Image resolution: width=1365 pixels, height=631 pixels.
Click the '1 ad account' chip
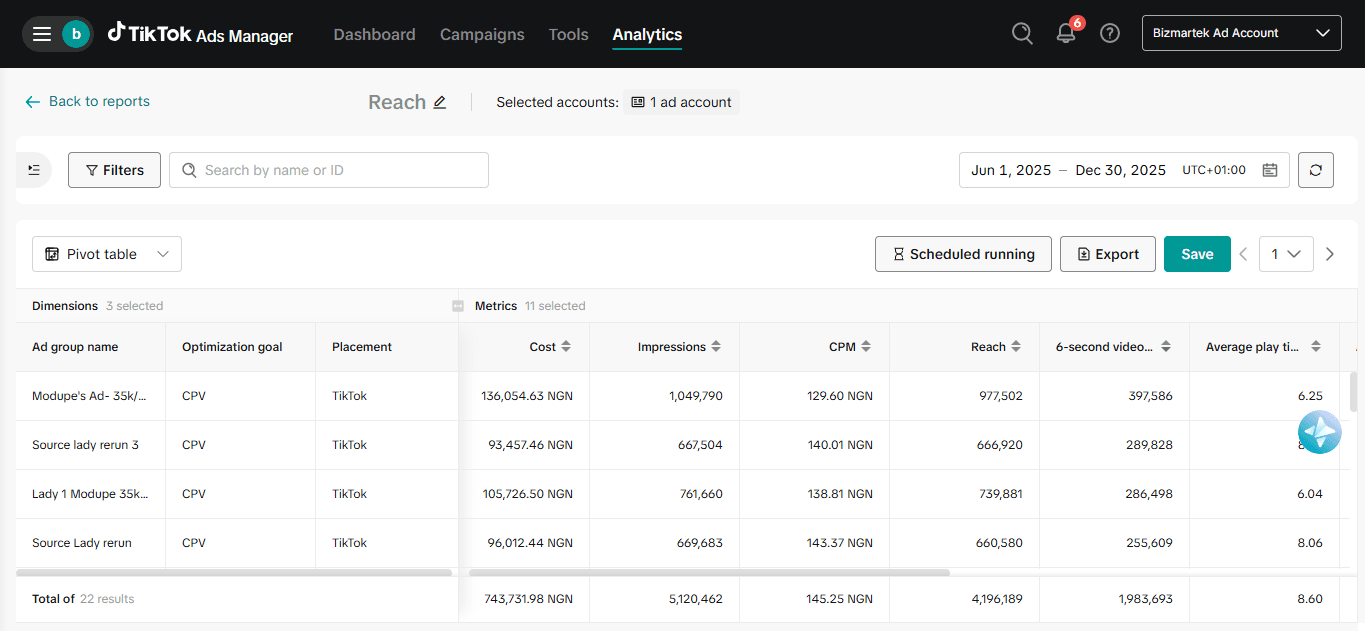point(682,102)
